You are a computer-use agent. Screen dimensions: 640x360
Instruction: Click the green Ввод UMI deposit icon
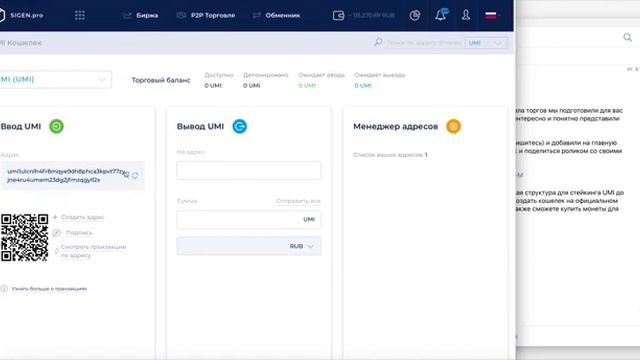[x=56, y=127]
